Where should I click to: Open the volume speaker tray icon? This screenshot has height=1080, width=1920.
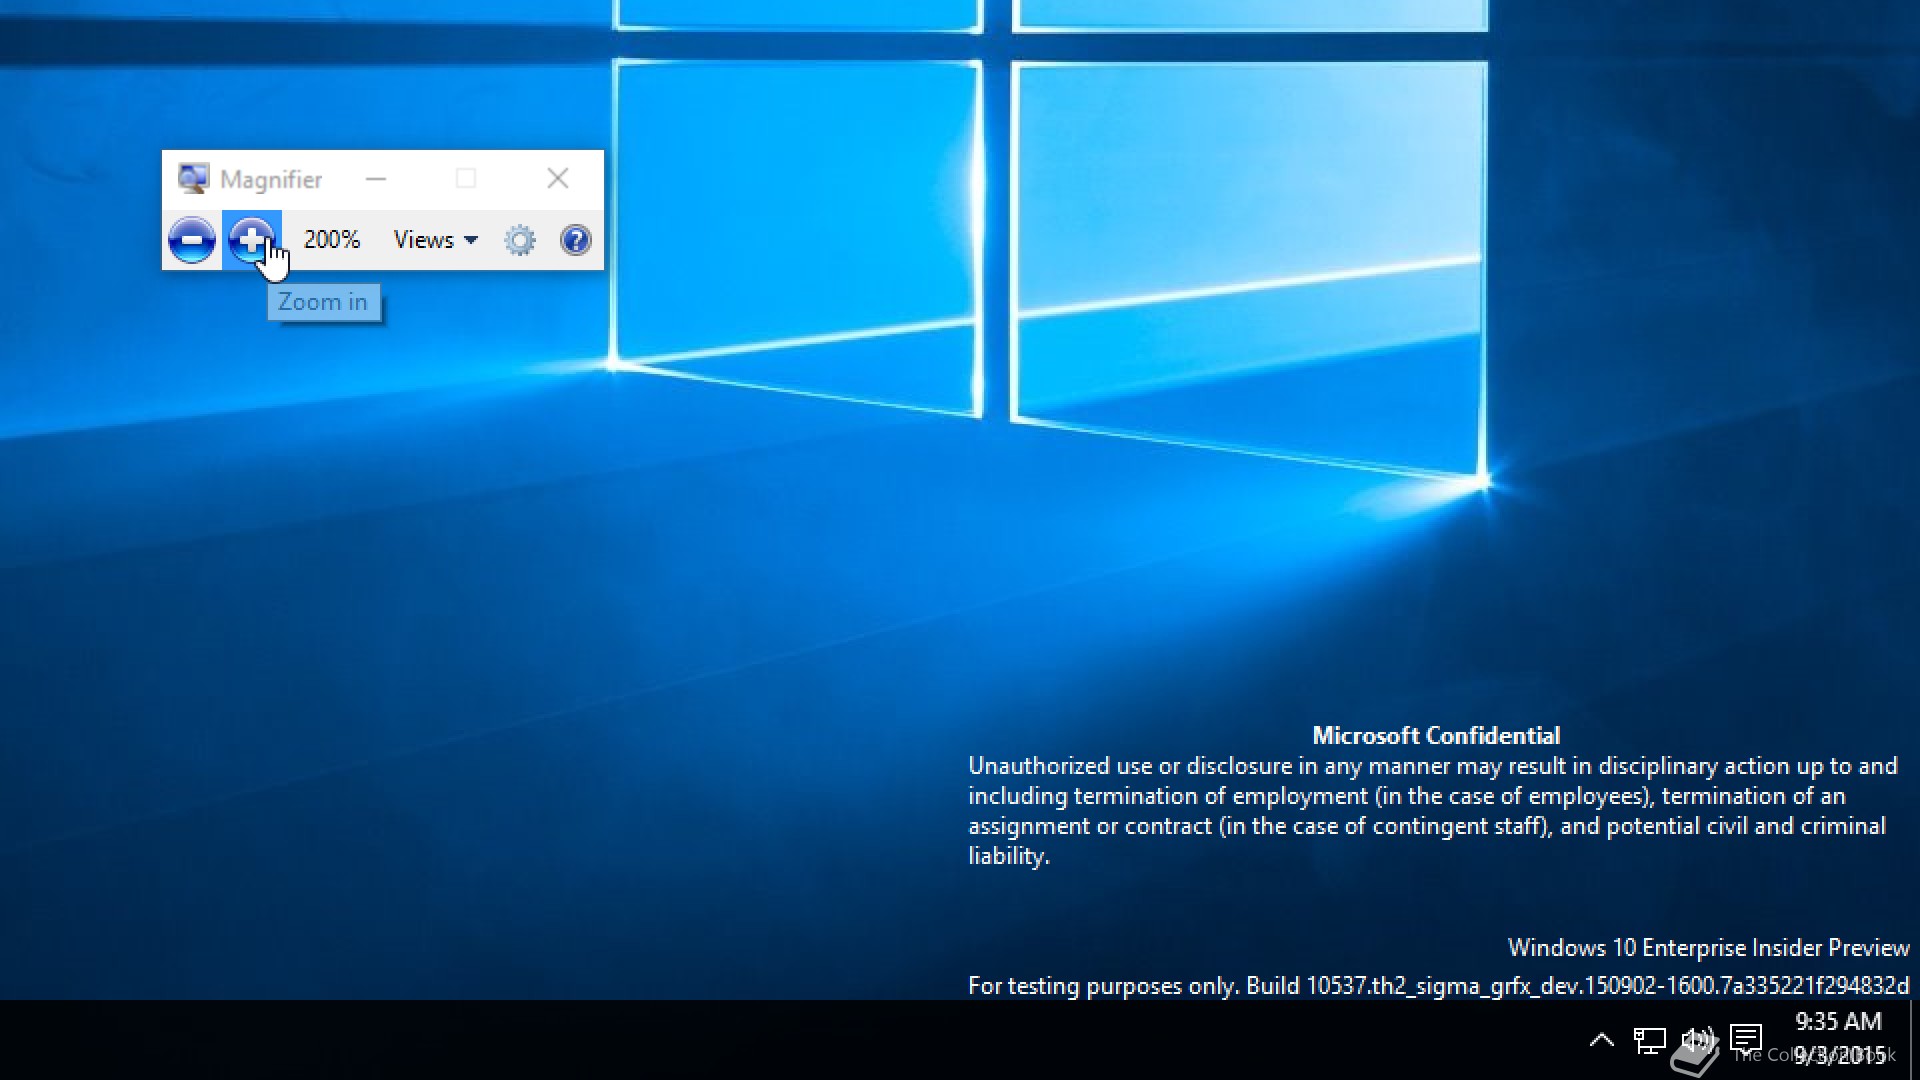point(1697,1041)
